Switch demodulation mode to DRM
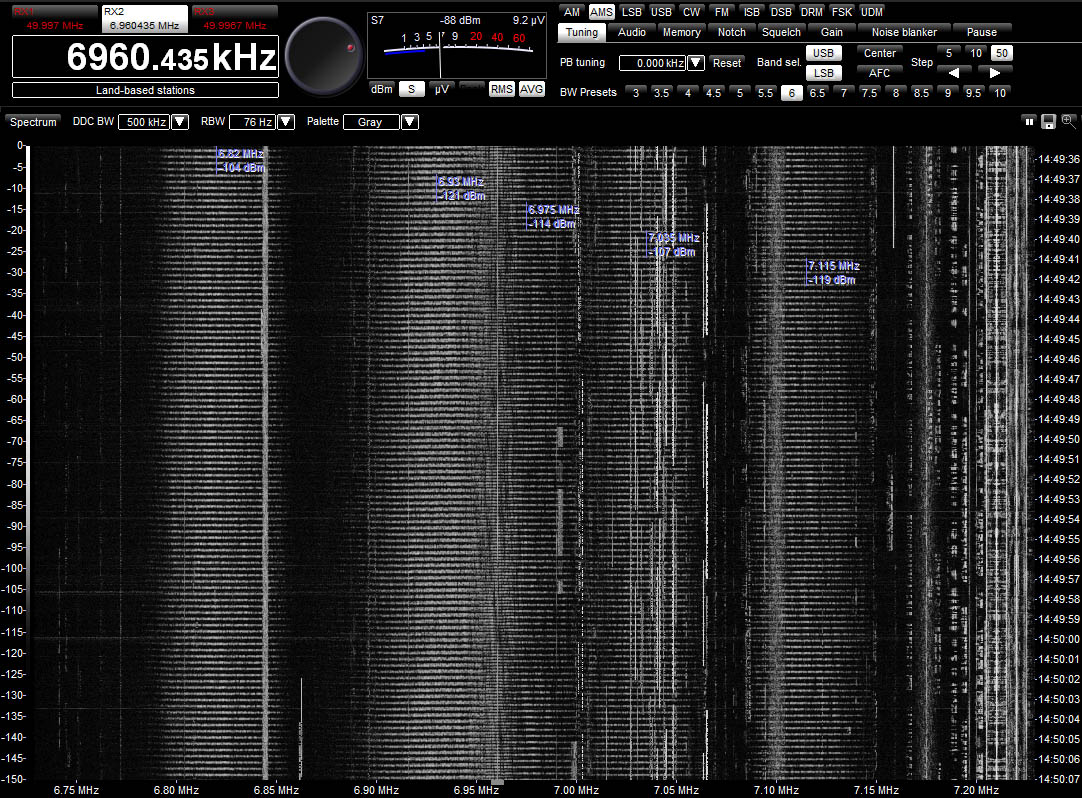The width and height of the screenshot is (1082, 798). coord(812,12)
